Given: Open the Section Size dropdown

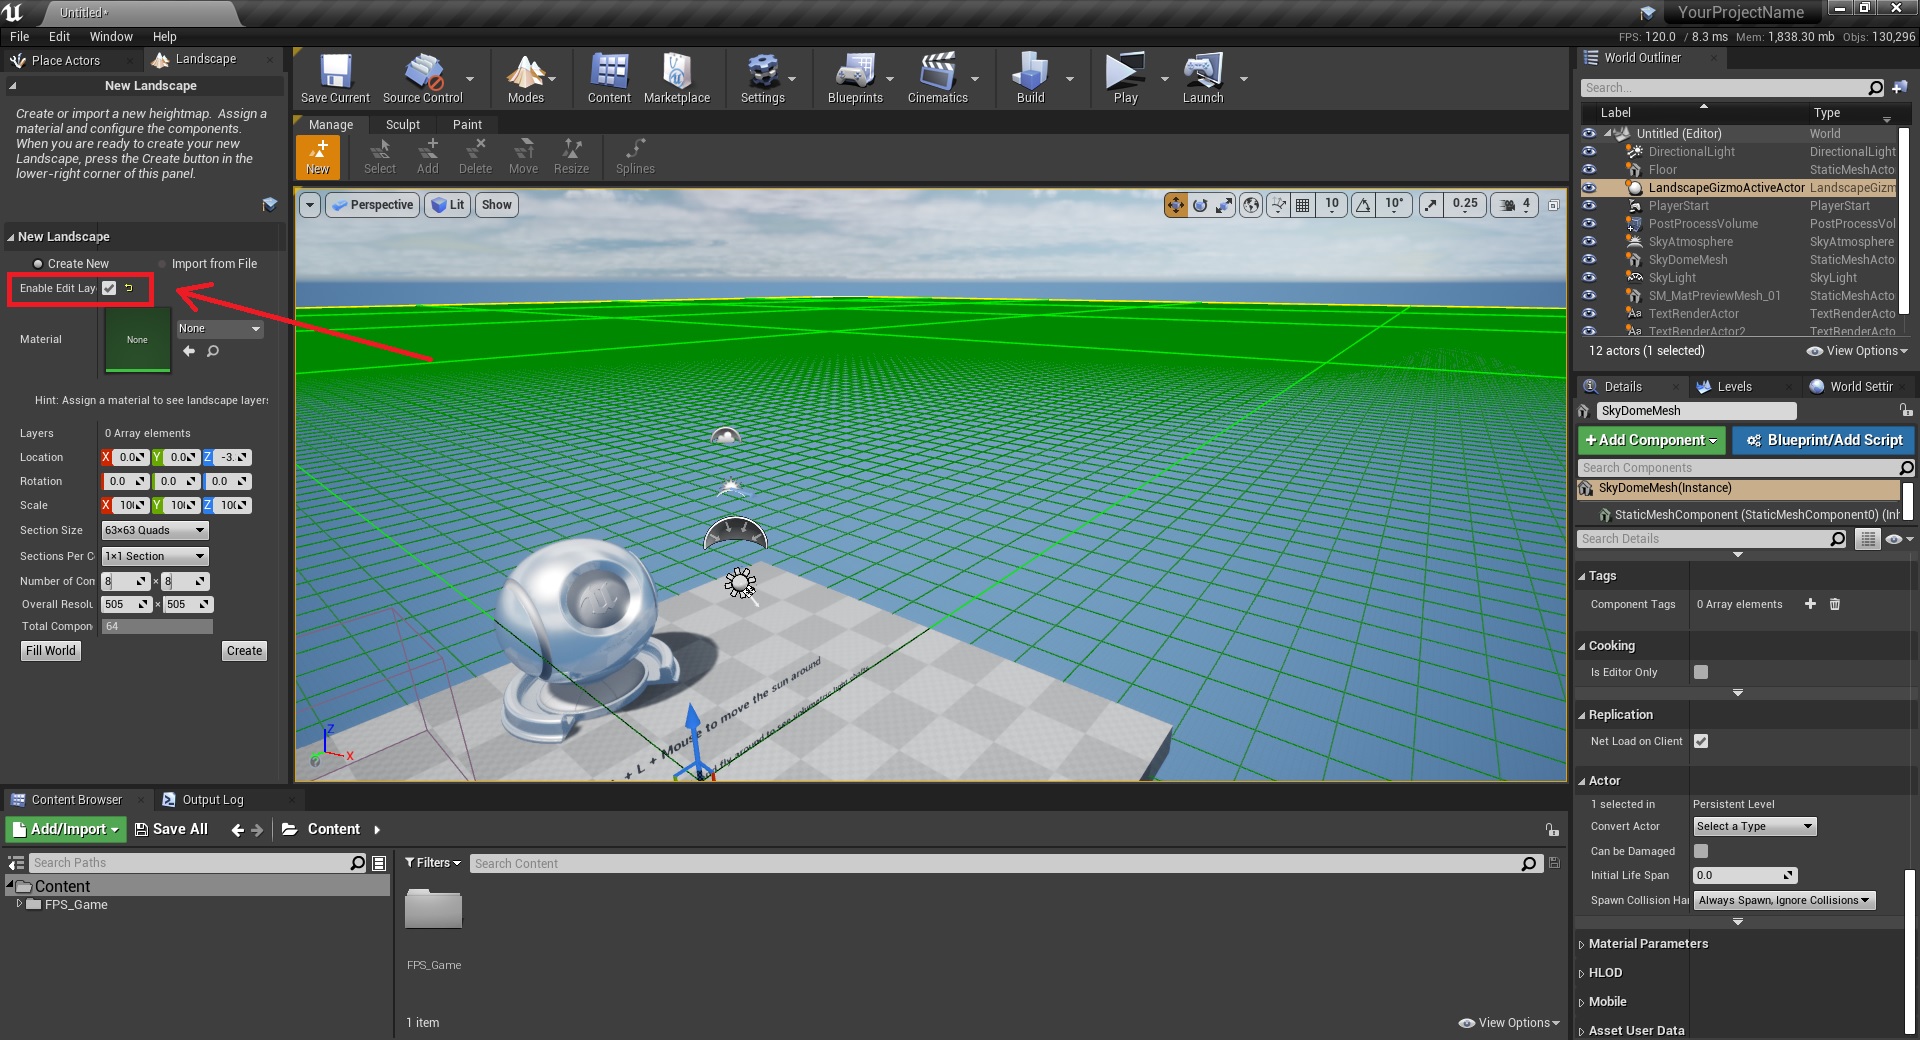Looking at the screenshot, I should pyautogui.click(x=154, y=531).
